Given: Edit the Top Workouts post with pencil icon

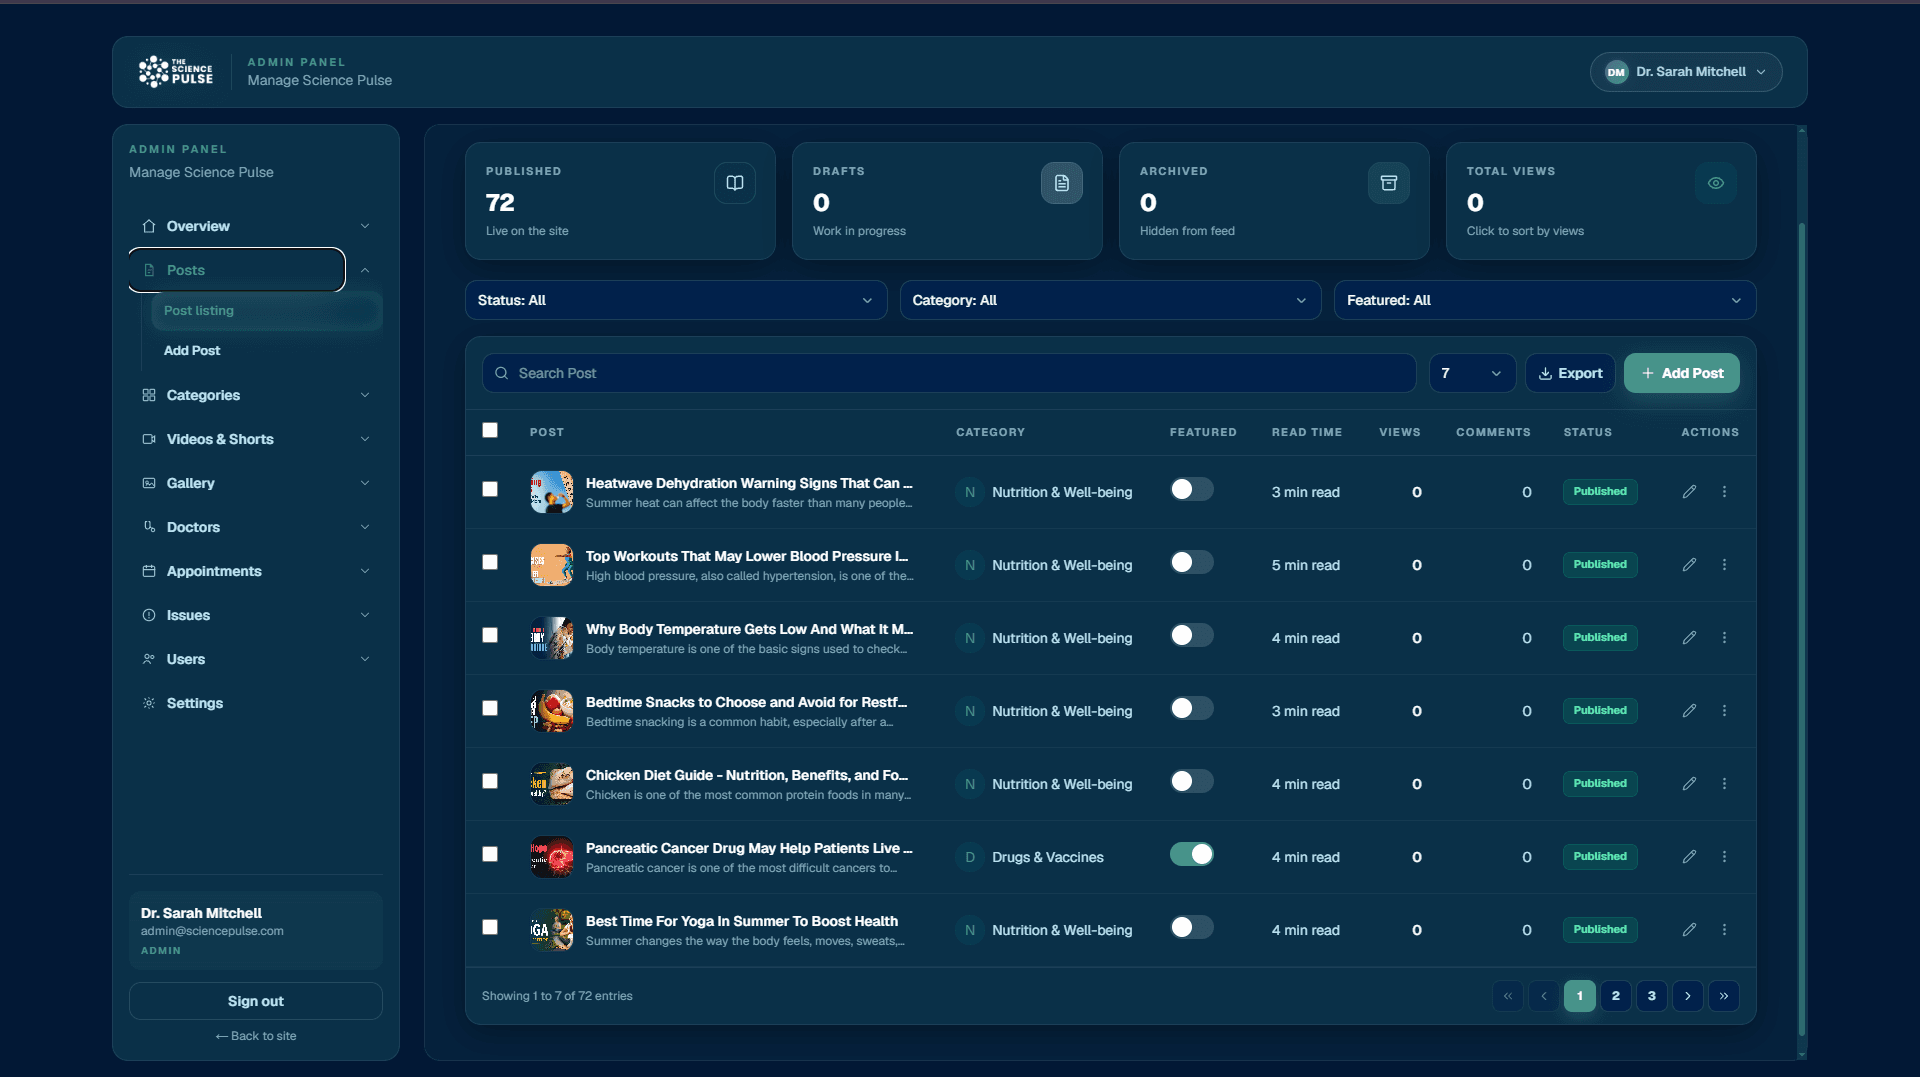Looking at the screenshot, I should (x=1689, y=565).
